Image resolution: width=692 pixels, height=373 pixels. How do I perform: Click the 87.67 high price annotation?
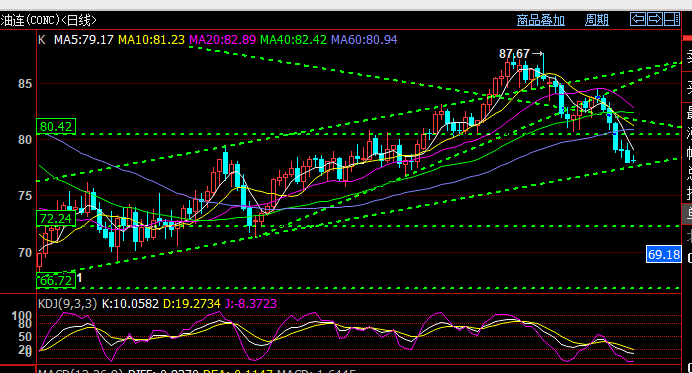tap(514, 54)
